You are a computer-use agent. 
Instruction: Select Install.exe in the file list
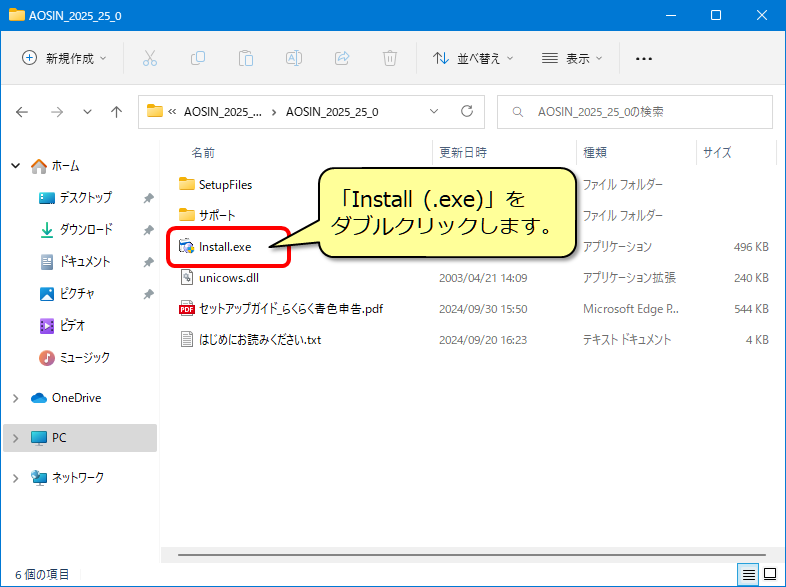coord(224,246)
